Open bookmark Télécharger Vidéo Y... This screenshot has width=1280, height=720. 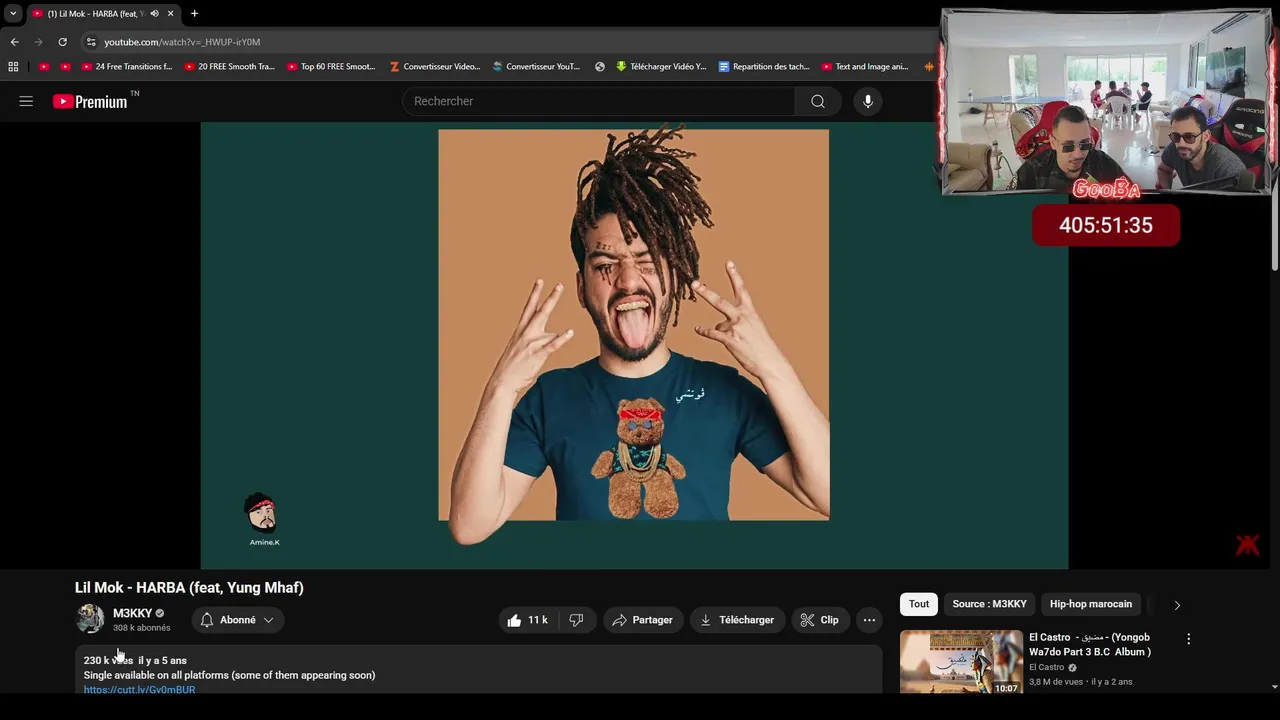pyautogui.click(x=661, y=67)
